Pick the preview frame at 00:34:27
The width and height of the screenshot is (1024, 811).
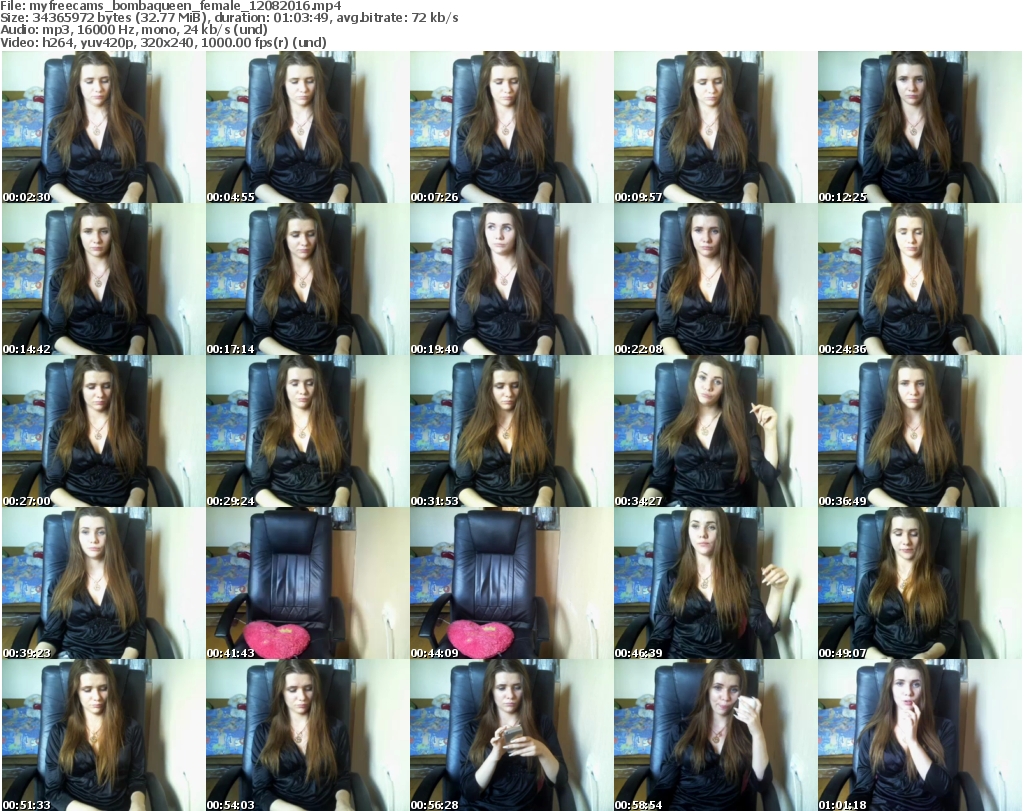pyautogui.click(x=715, y=431)
